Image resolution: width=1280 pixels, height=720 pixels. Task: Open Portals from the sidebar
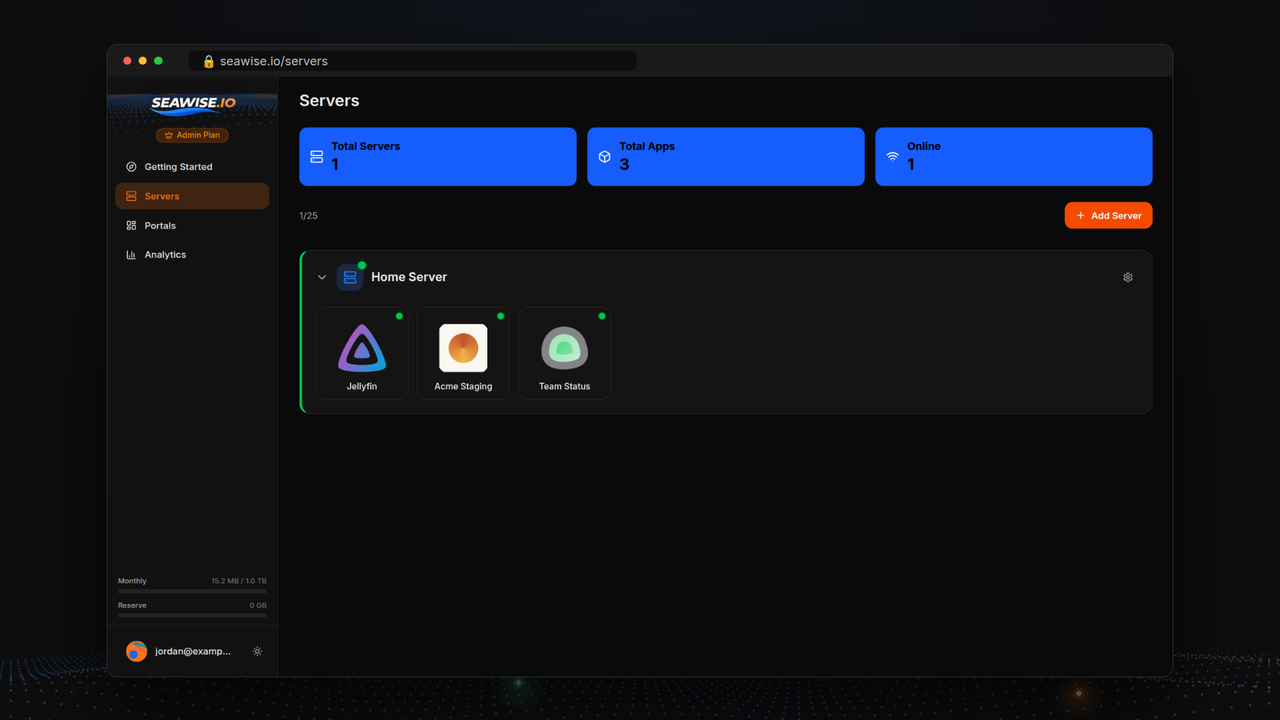pos(192,226)
